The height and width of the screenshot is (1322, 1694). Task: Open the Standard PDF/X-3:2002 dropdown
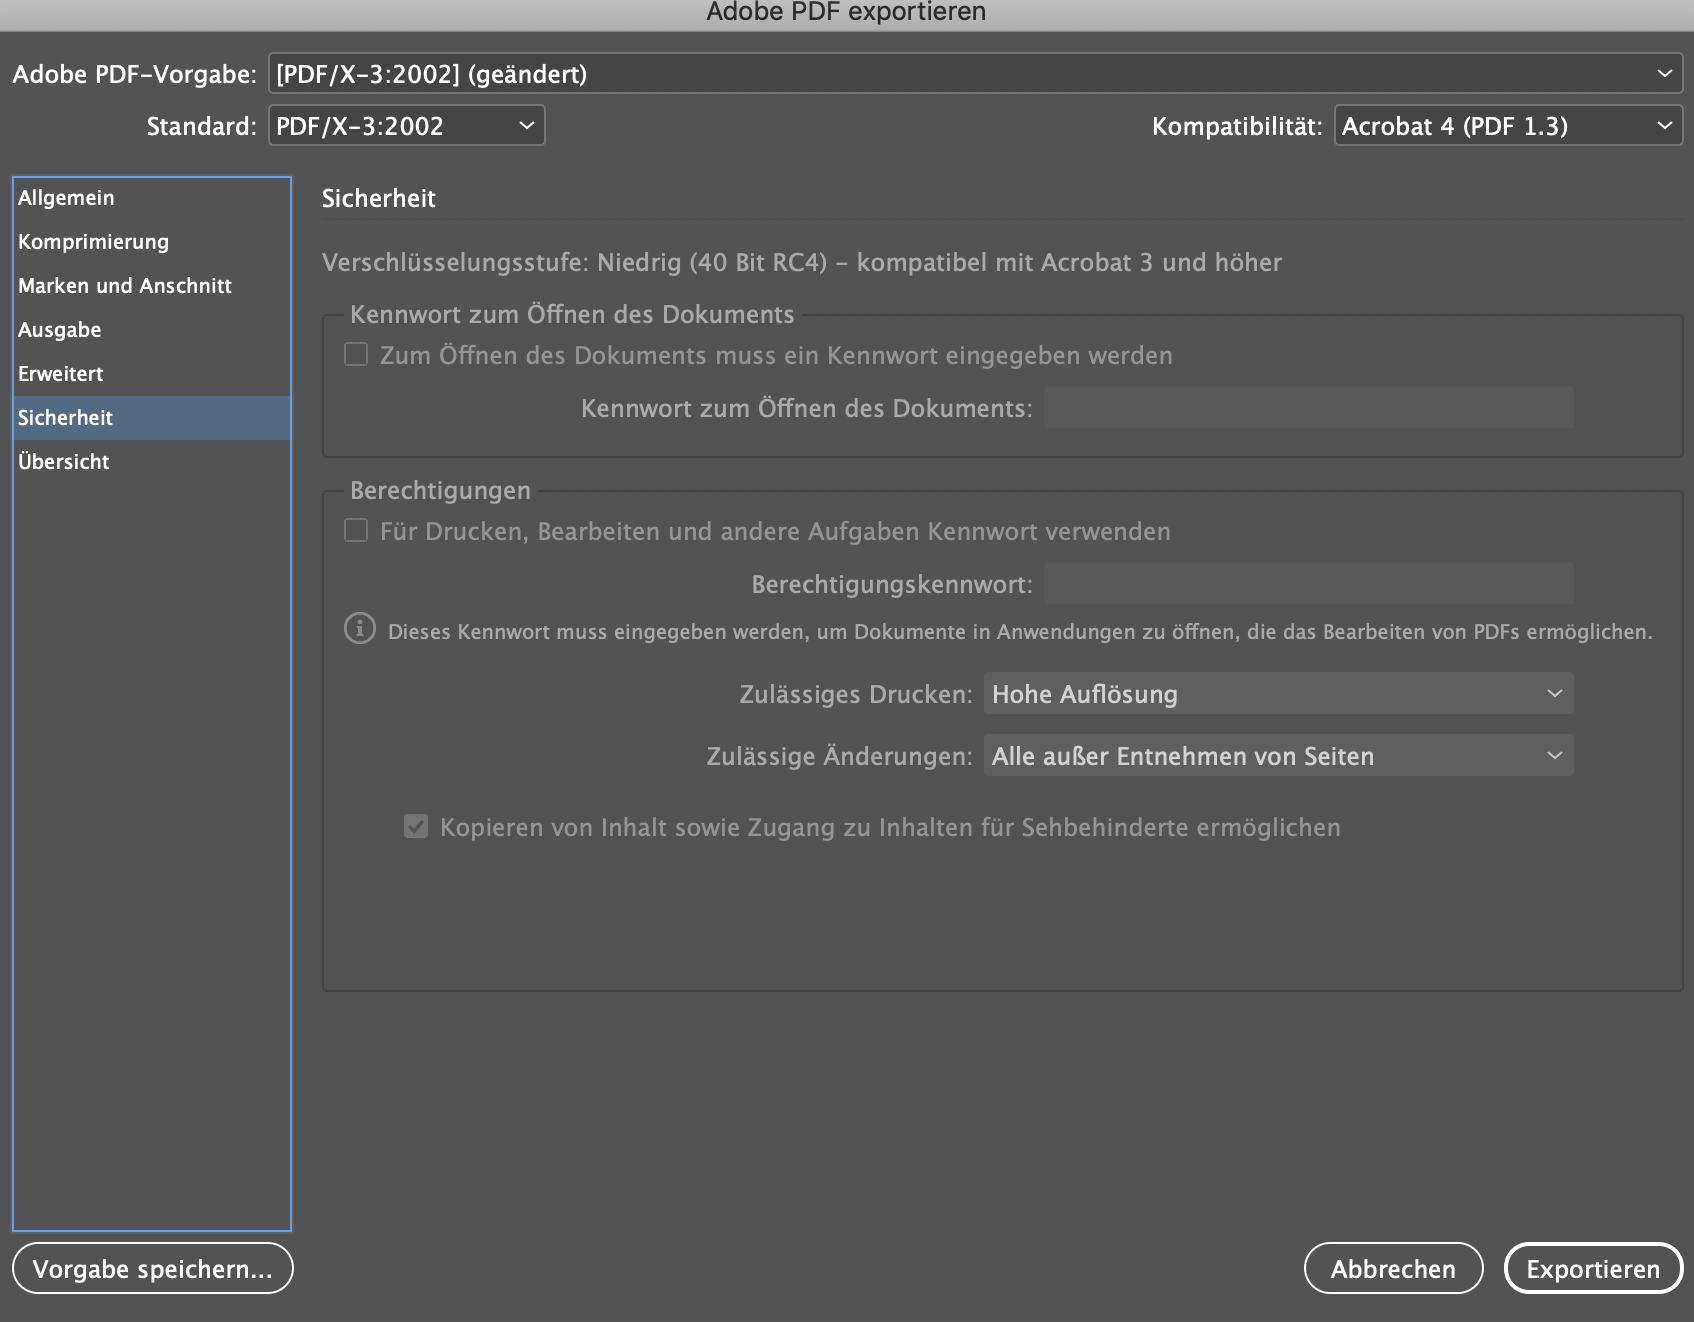click(x=407, y=126)
